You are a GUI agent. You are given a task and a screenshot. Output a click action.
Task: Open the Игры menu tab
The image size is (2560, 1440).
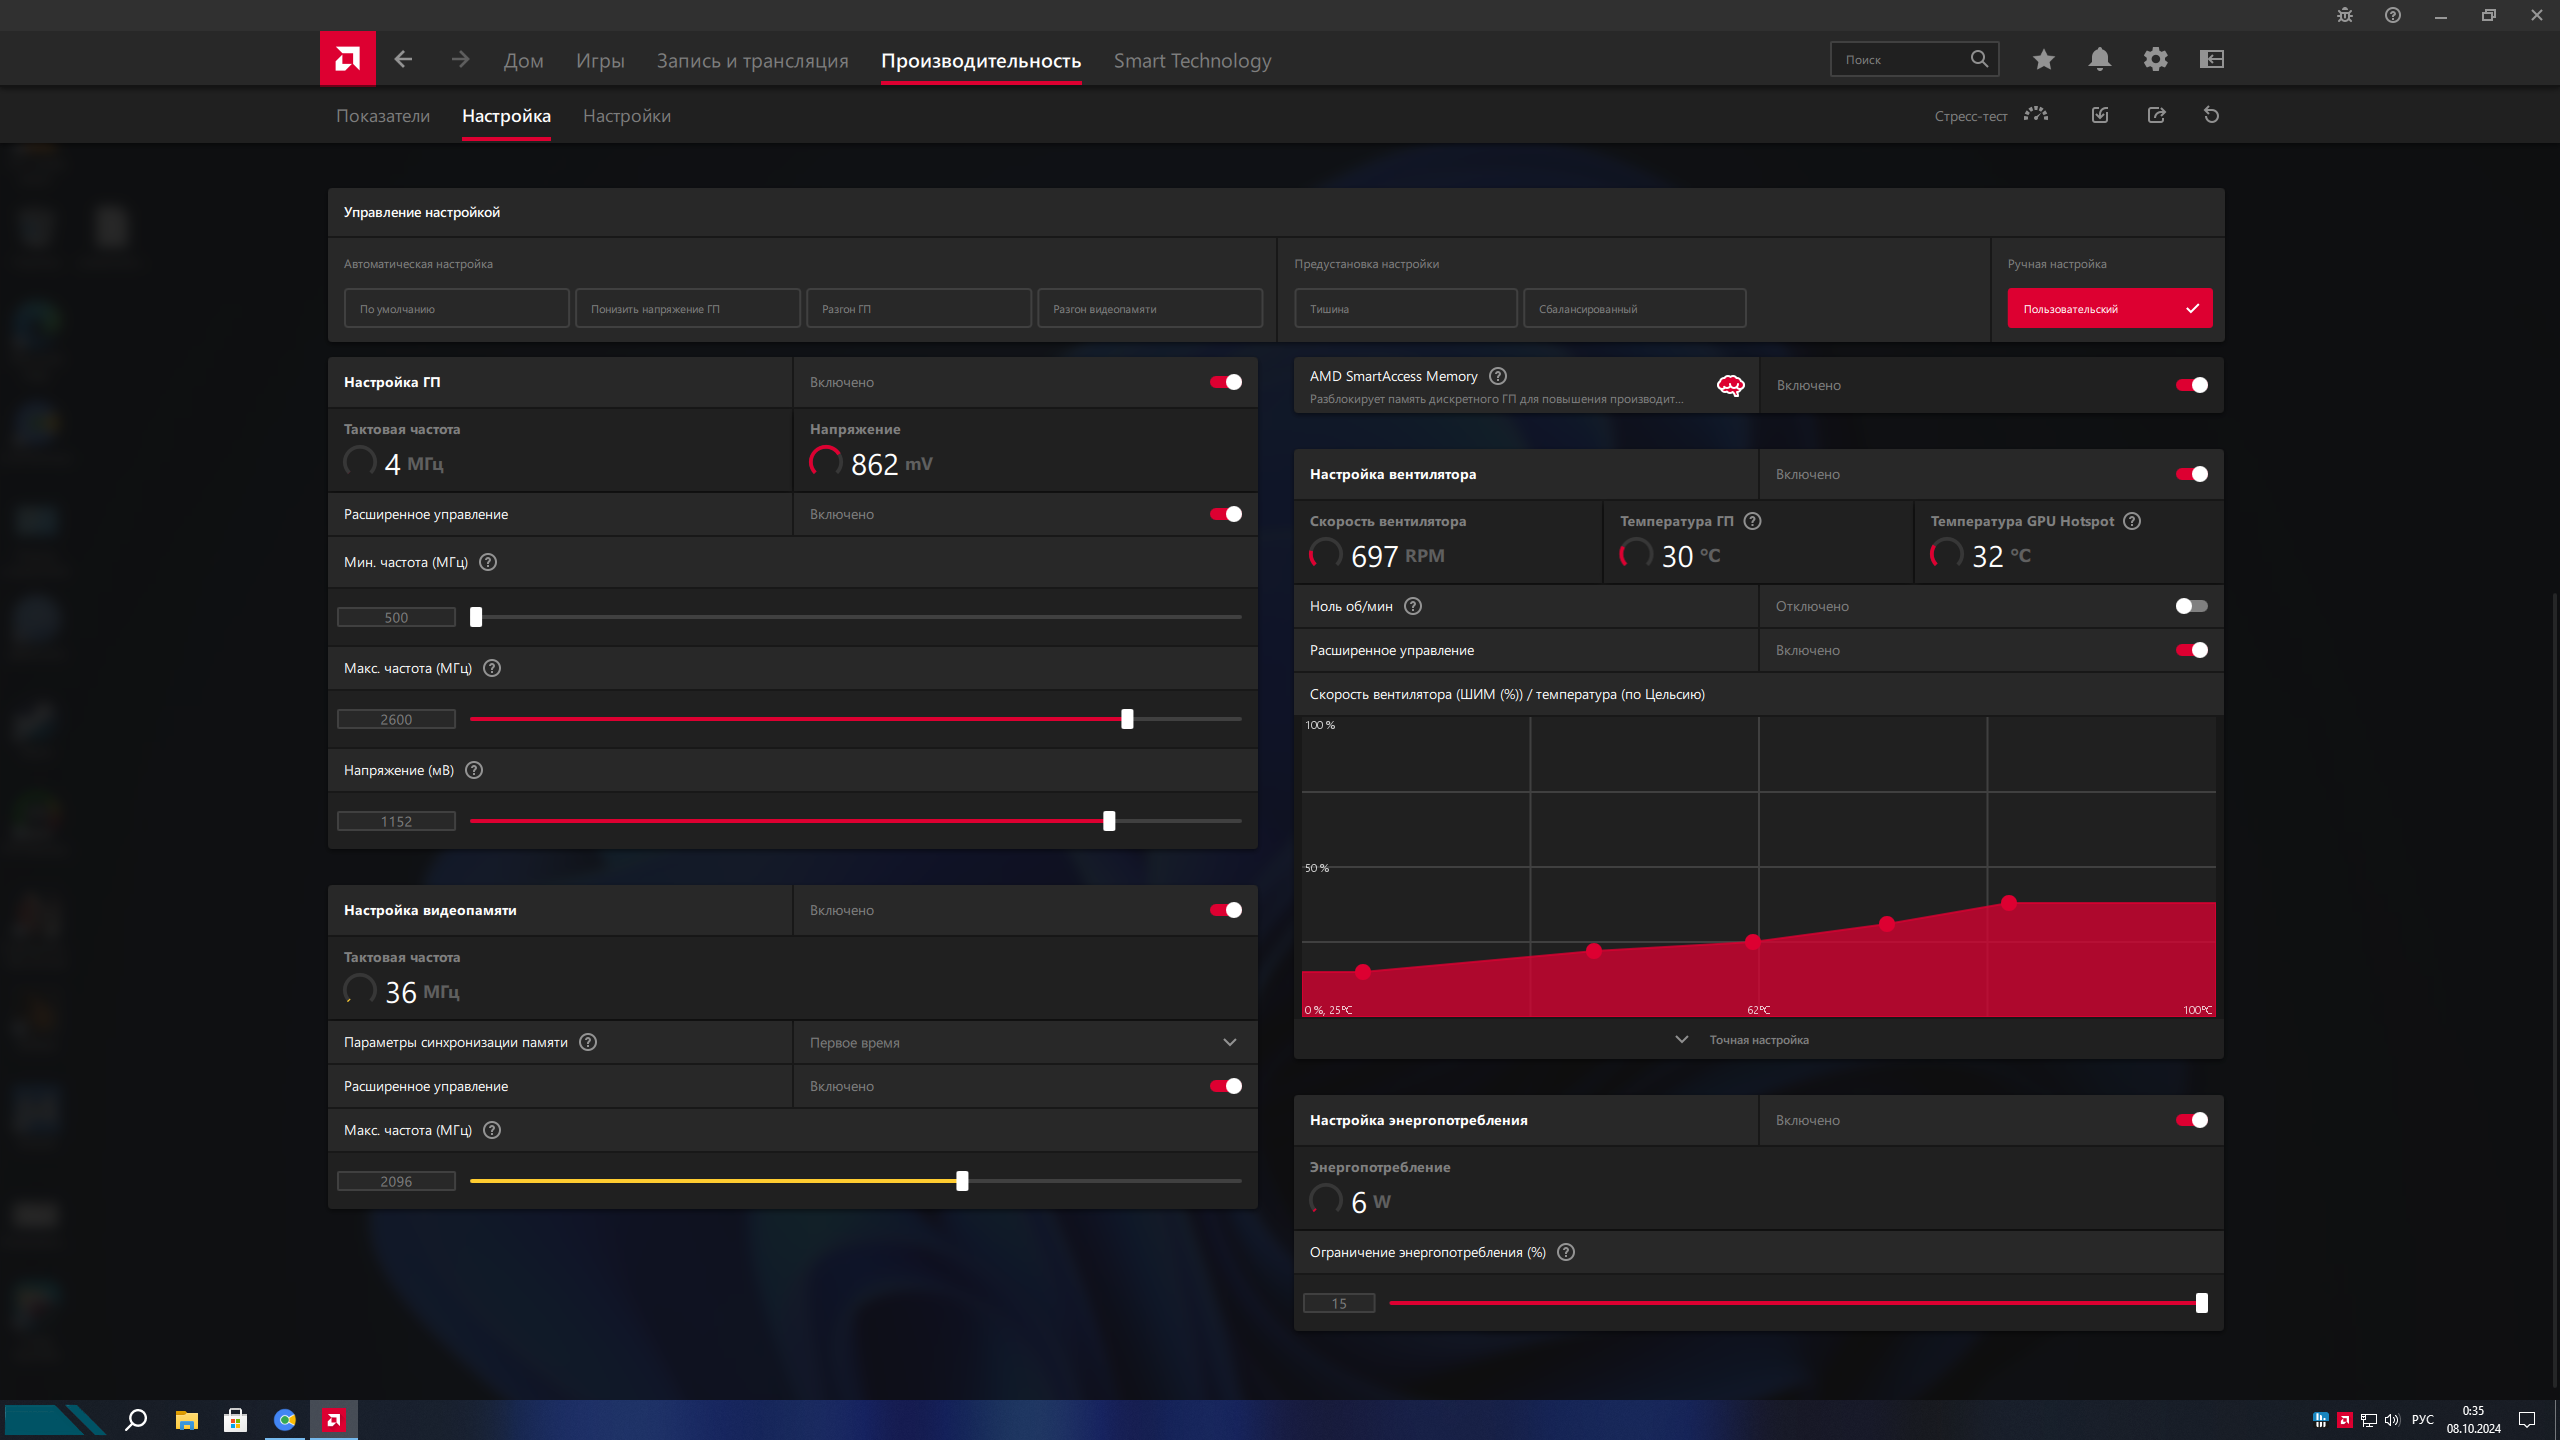pyautogui.click(x=600, y=61)
